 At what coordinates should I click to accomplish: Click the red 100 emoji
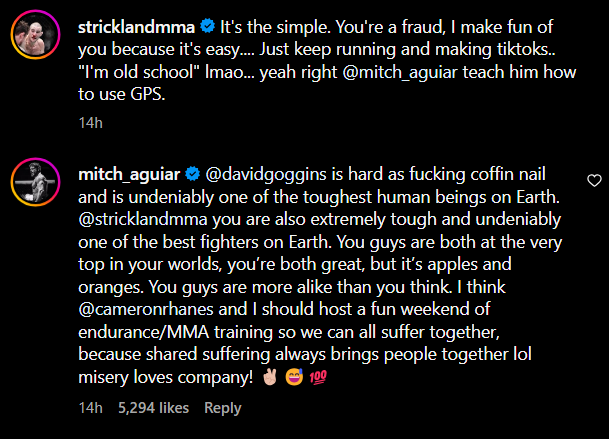click(x=319, y=379)
